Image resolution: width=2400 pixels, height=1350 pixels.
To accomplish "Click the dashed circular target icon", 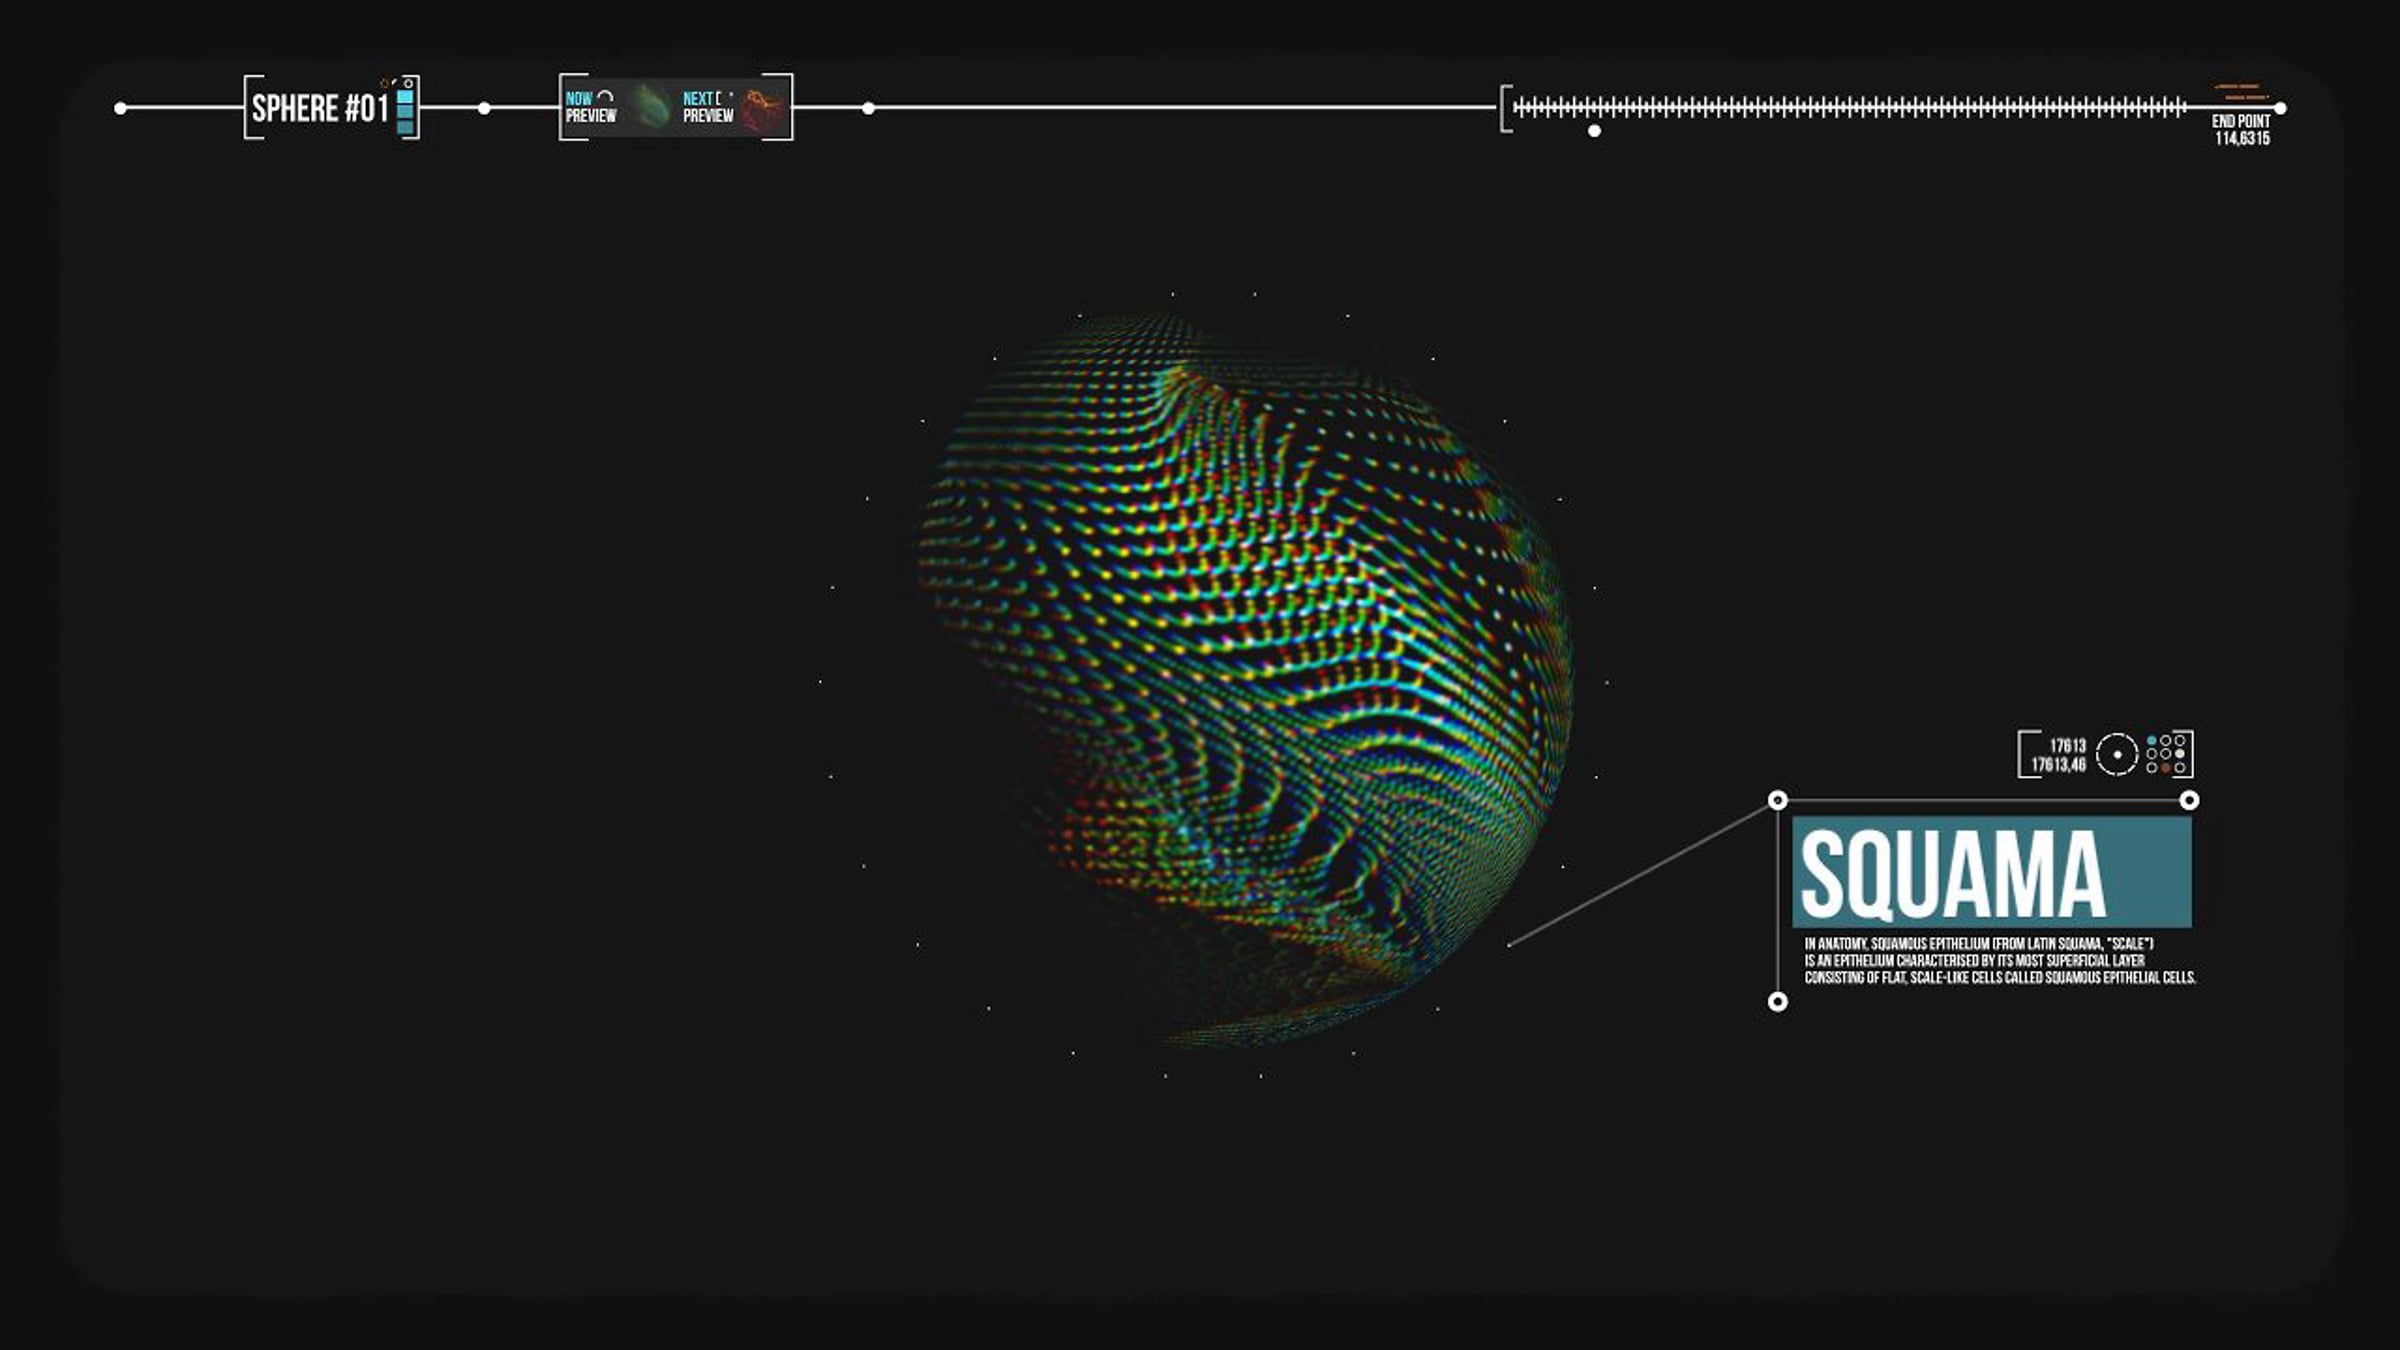I will pos(2117,754).
